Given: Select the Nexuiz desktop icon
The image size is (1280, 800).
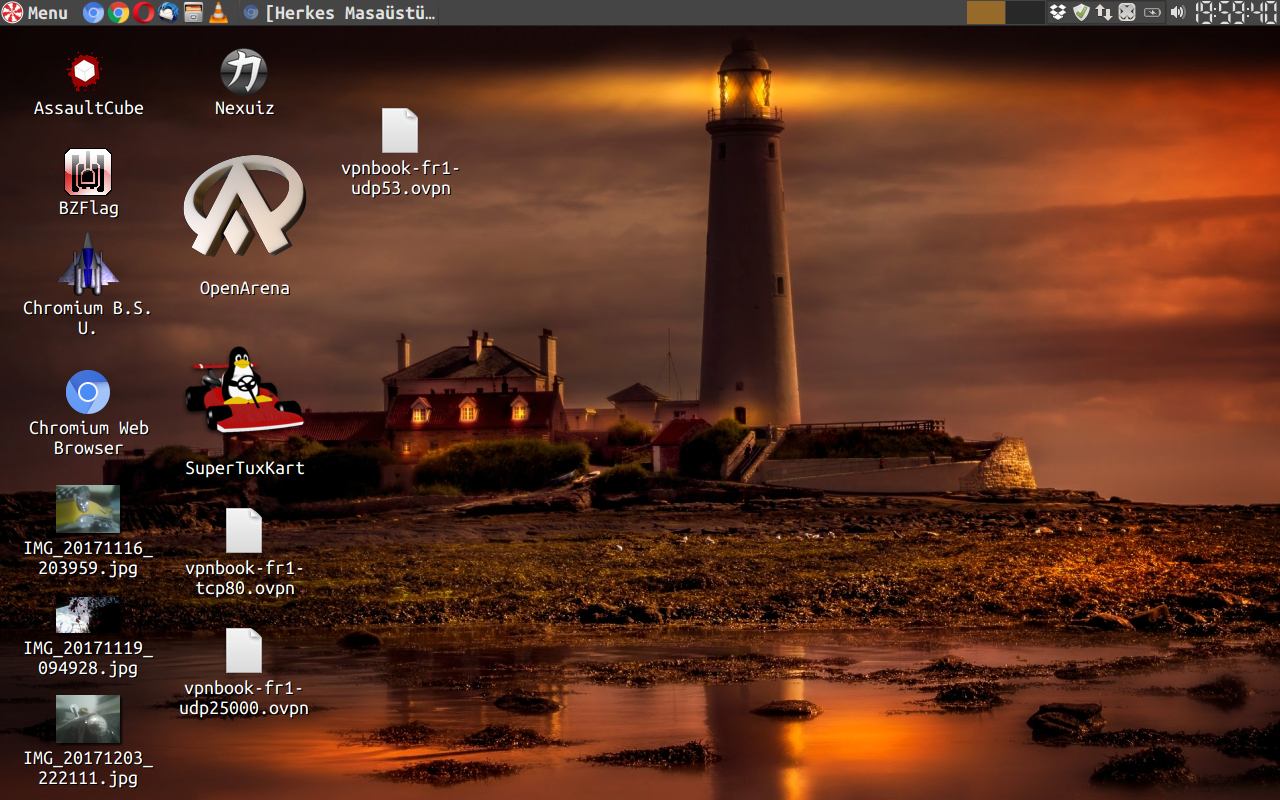Looking at the screenshot, I should pyautogui.click(x=244, y=72).
